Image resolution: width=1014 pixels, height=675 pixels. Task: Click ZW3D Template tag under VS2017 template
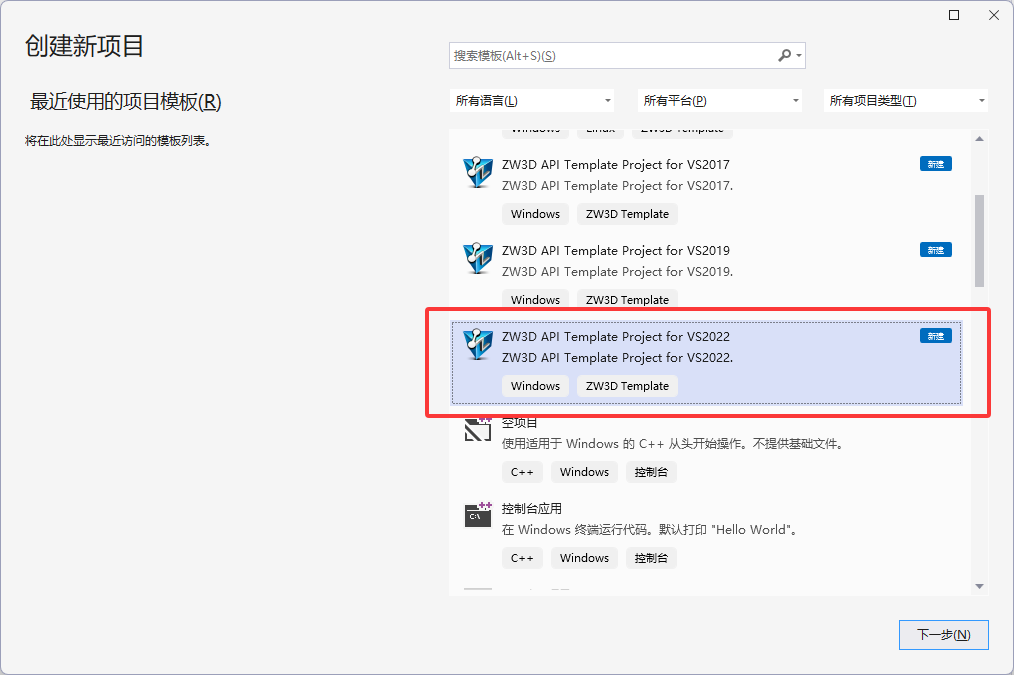[627, 214]
